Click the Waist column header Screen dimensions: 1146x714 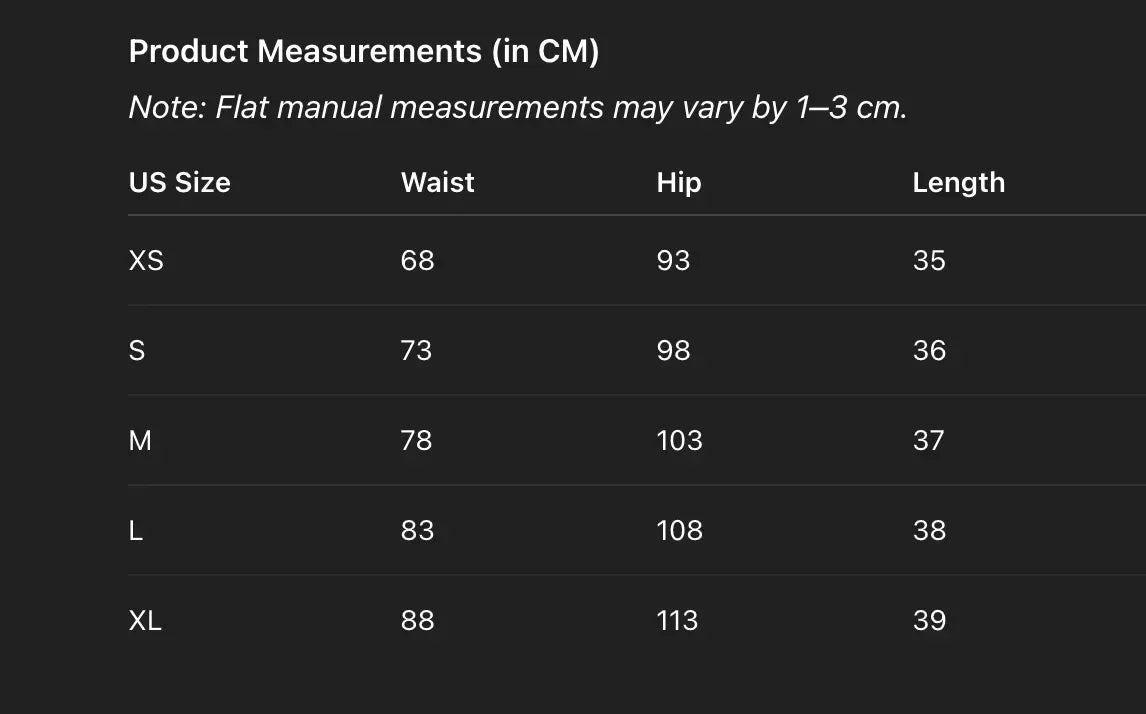point(438,183)
